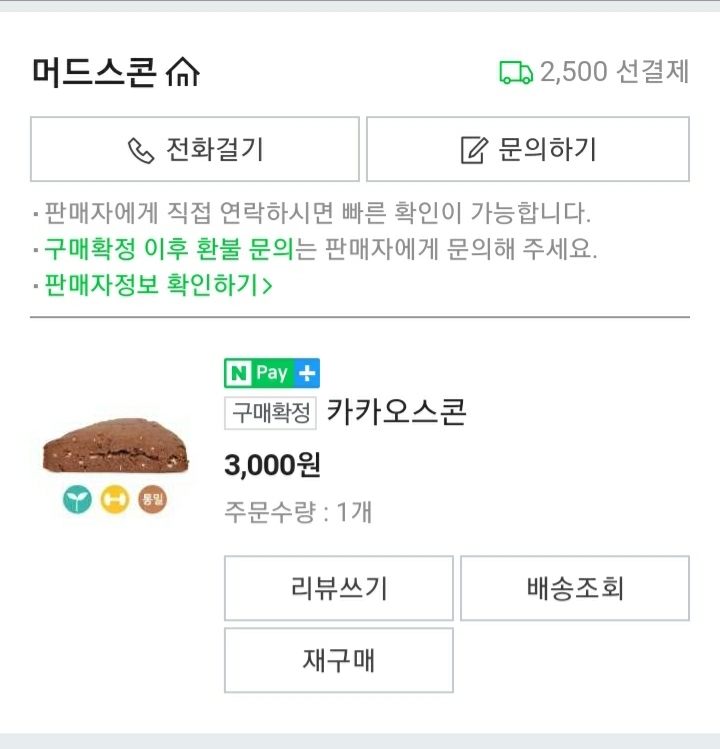Tap the green N Pay badge
This screenshot has height=749, width=720.
point(259,374)
